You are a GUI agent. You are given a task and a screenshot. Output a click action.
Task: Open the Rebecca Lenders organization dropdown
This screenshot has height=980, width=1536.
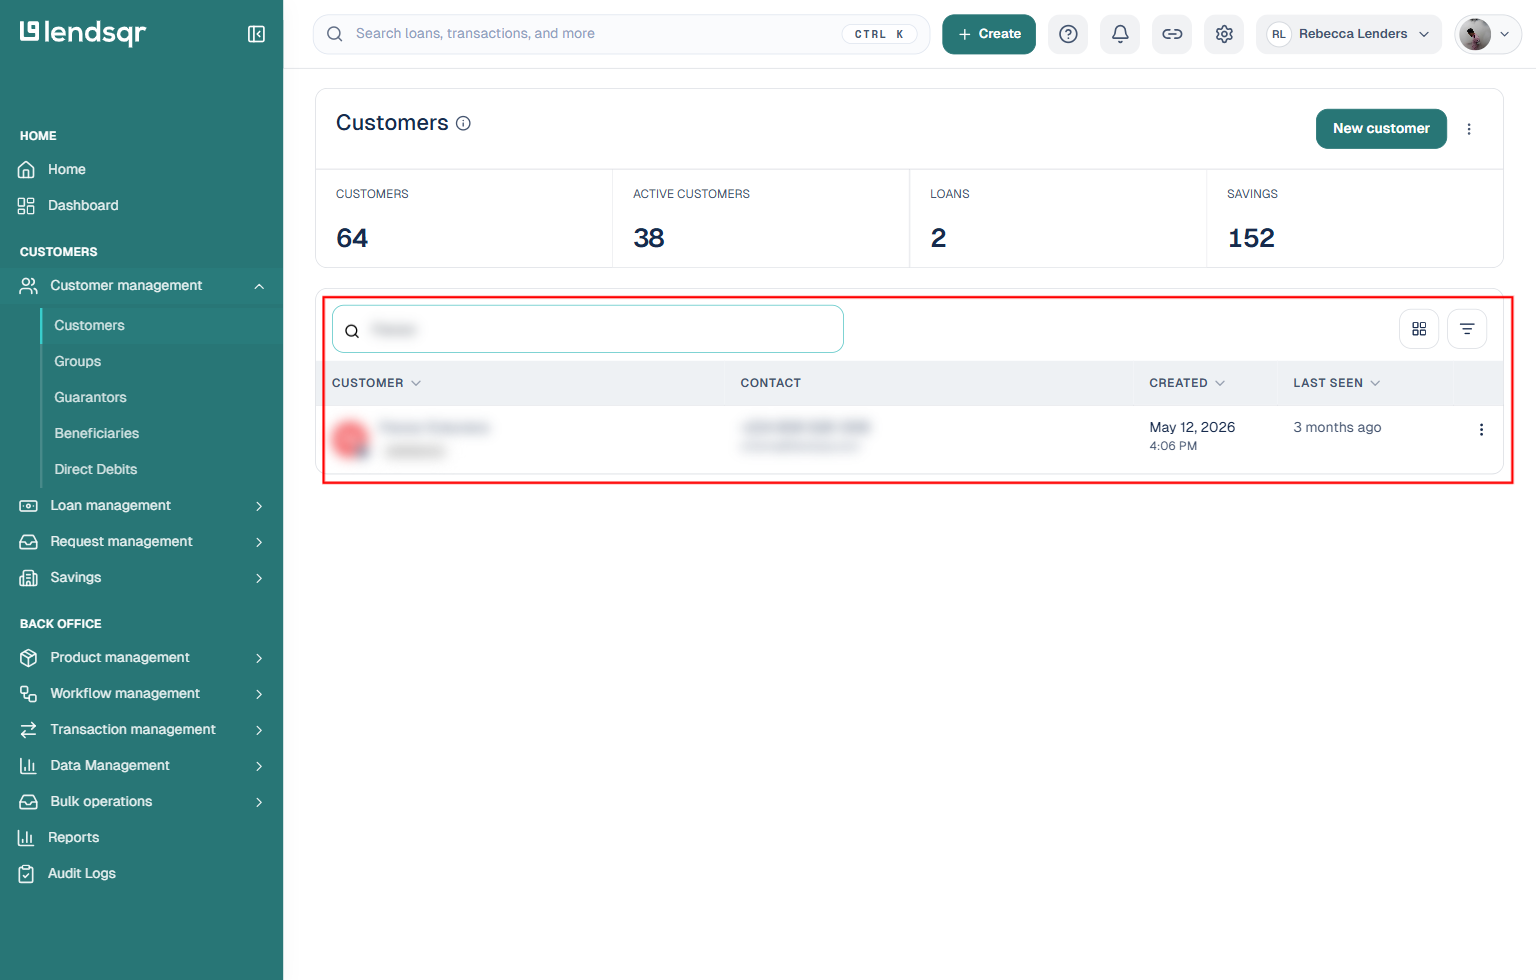pyautogui.click(x=1349, y=34)
